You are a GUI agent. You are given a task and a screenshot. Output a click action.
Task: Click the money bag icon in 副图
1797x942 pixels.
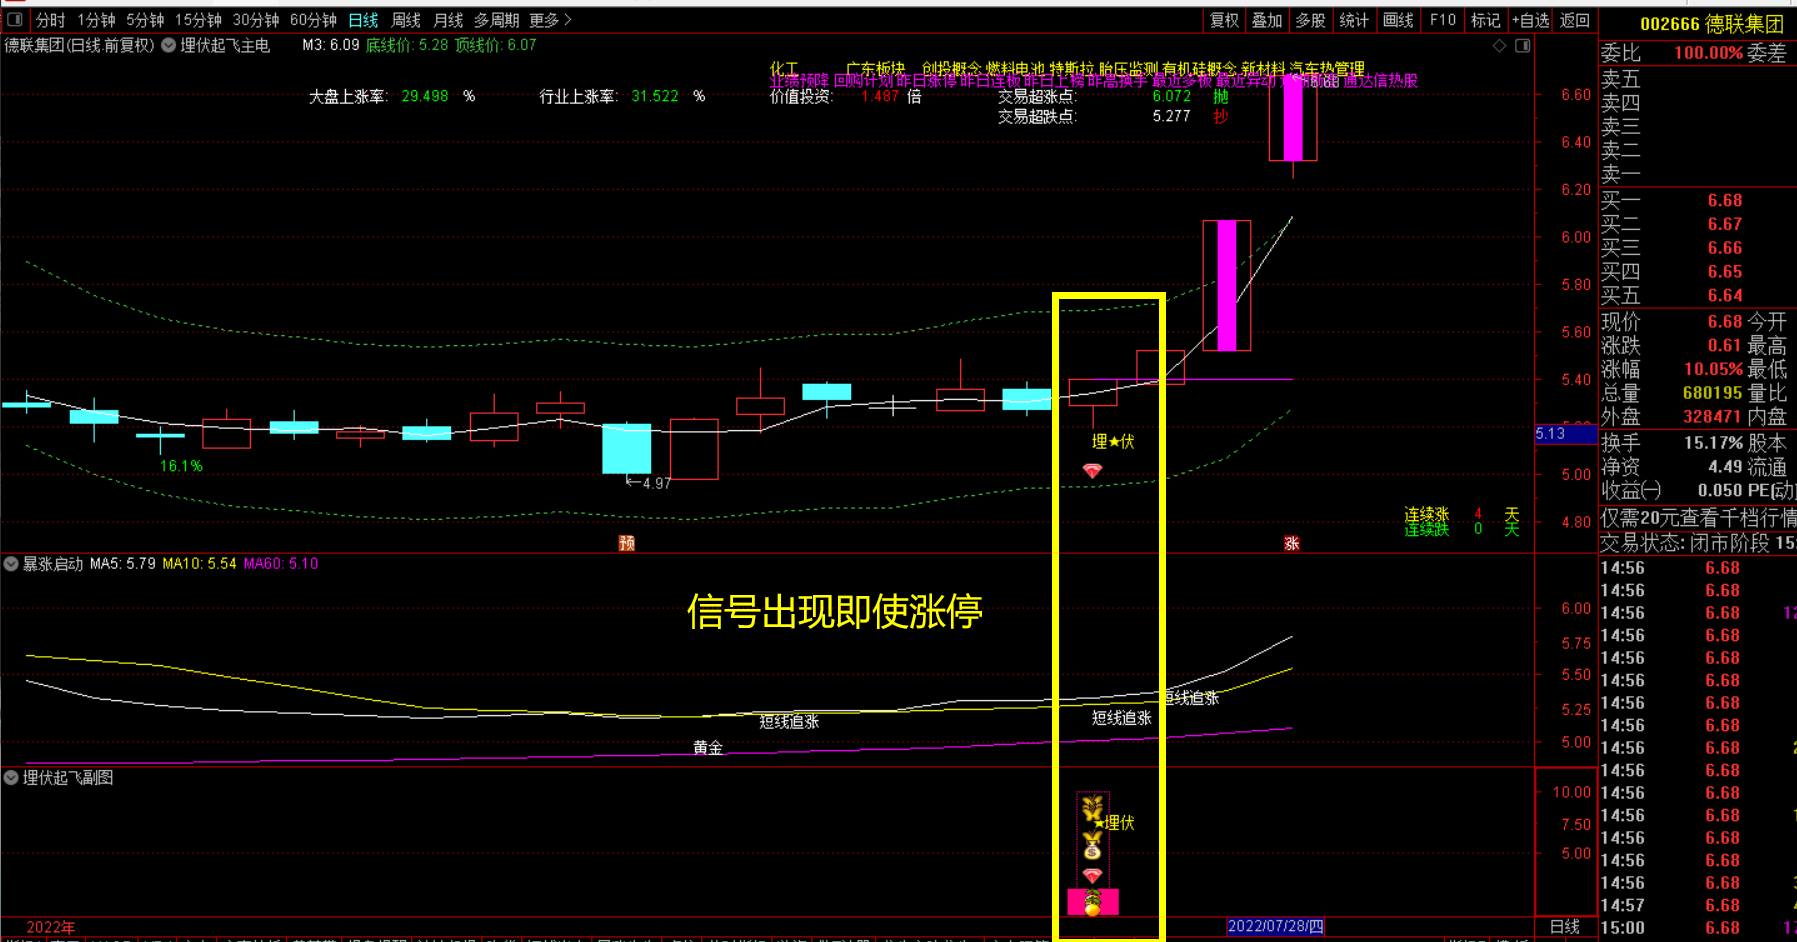pos(1092,848)
